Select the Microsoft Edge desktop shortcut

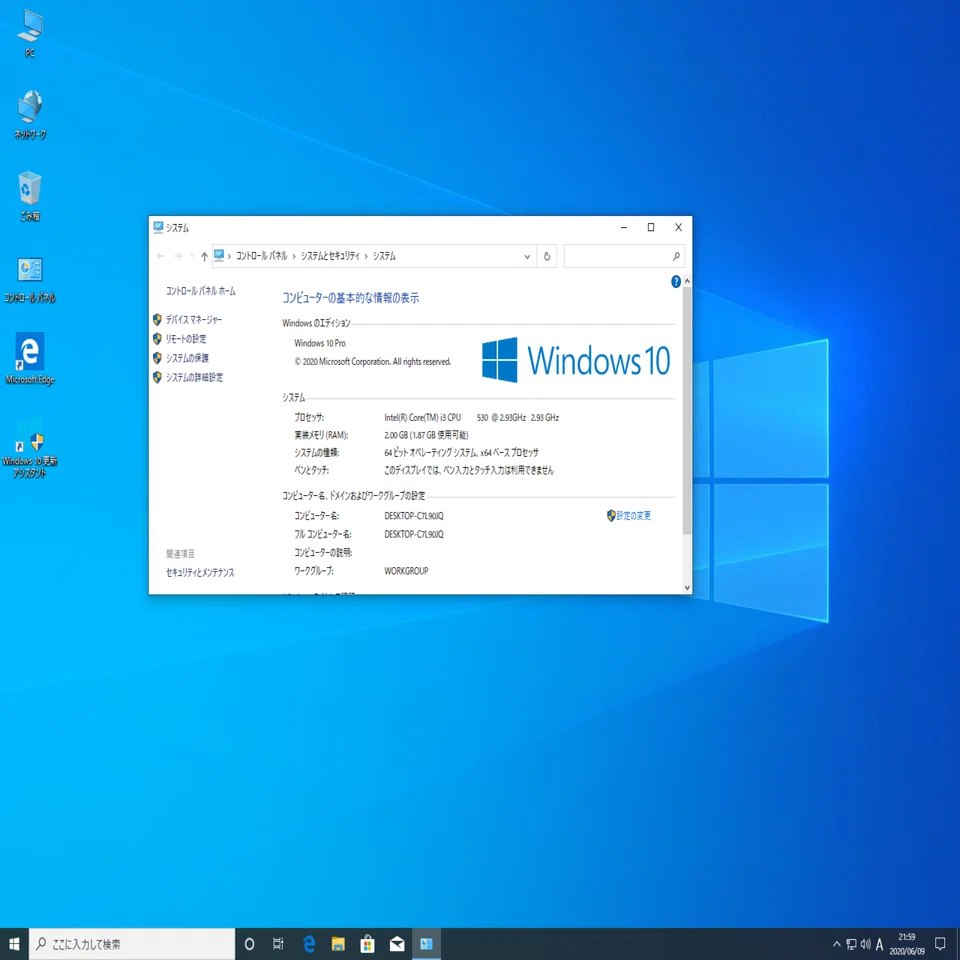point(29,359)
